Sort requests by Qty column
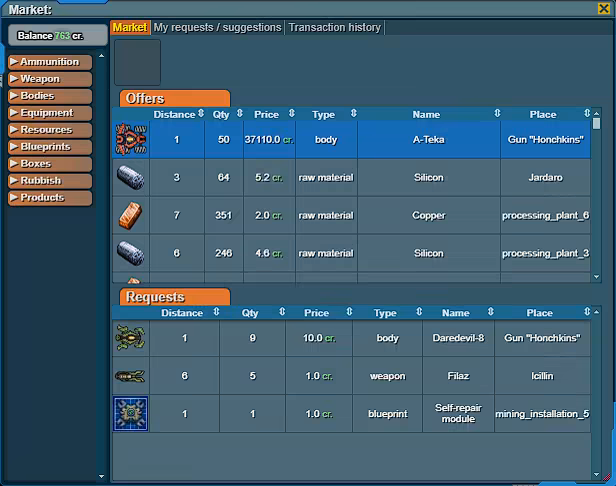Image resolution: width=616 pixels, height=486 pixels. [x=250, y=313]
